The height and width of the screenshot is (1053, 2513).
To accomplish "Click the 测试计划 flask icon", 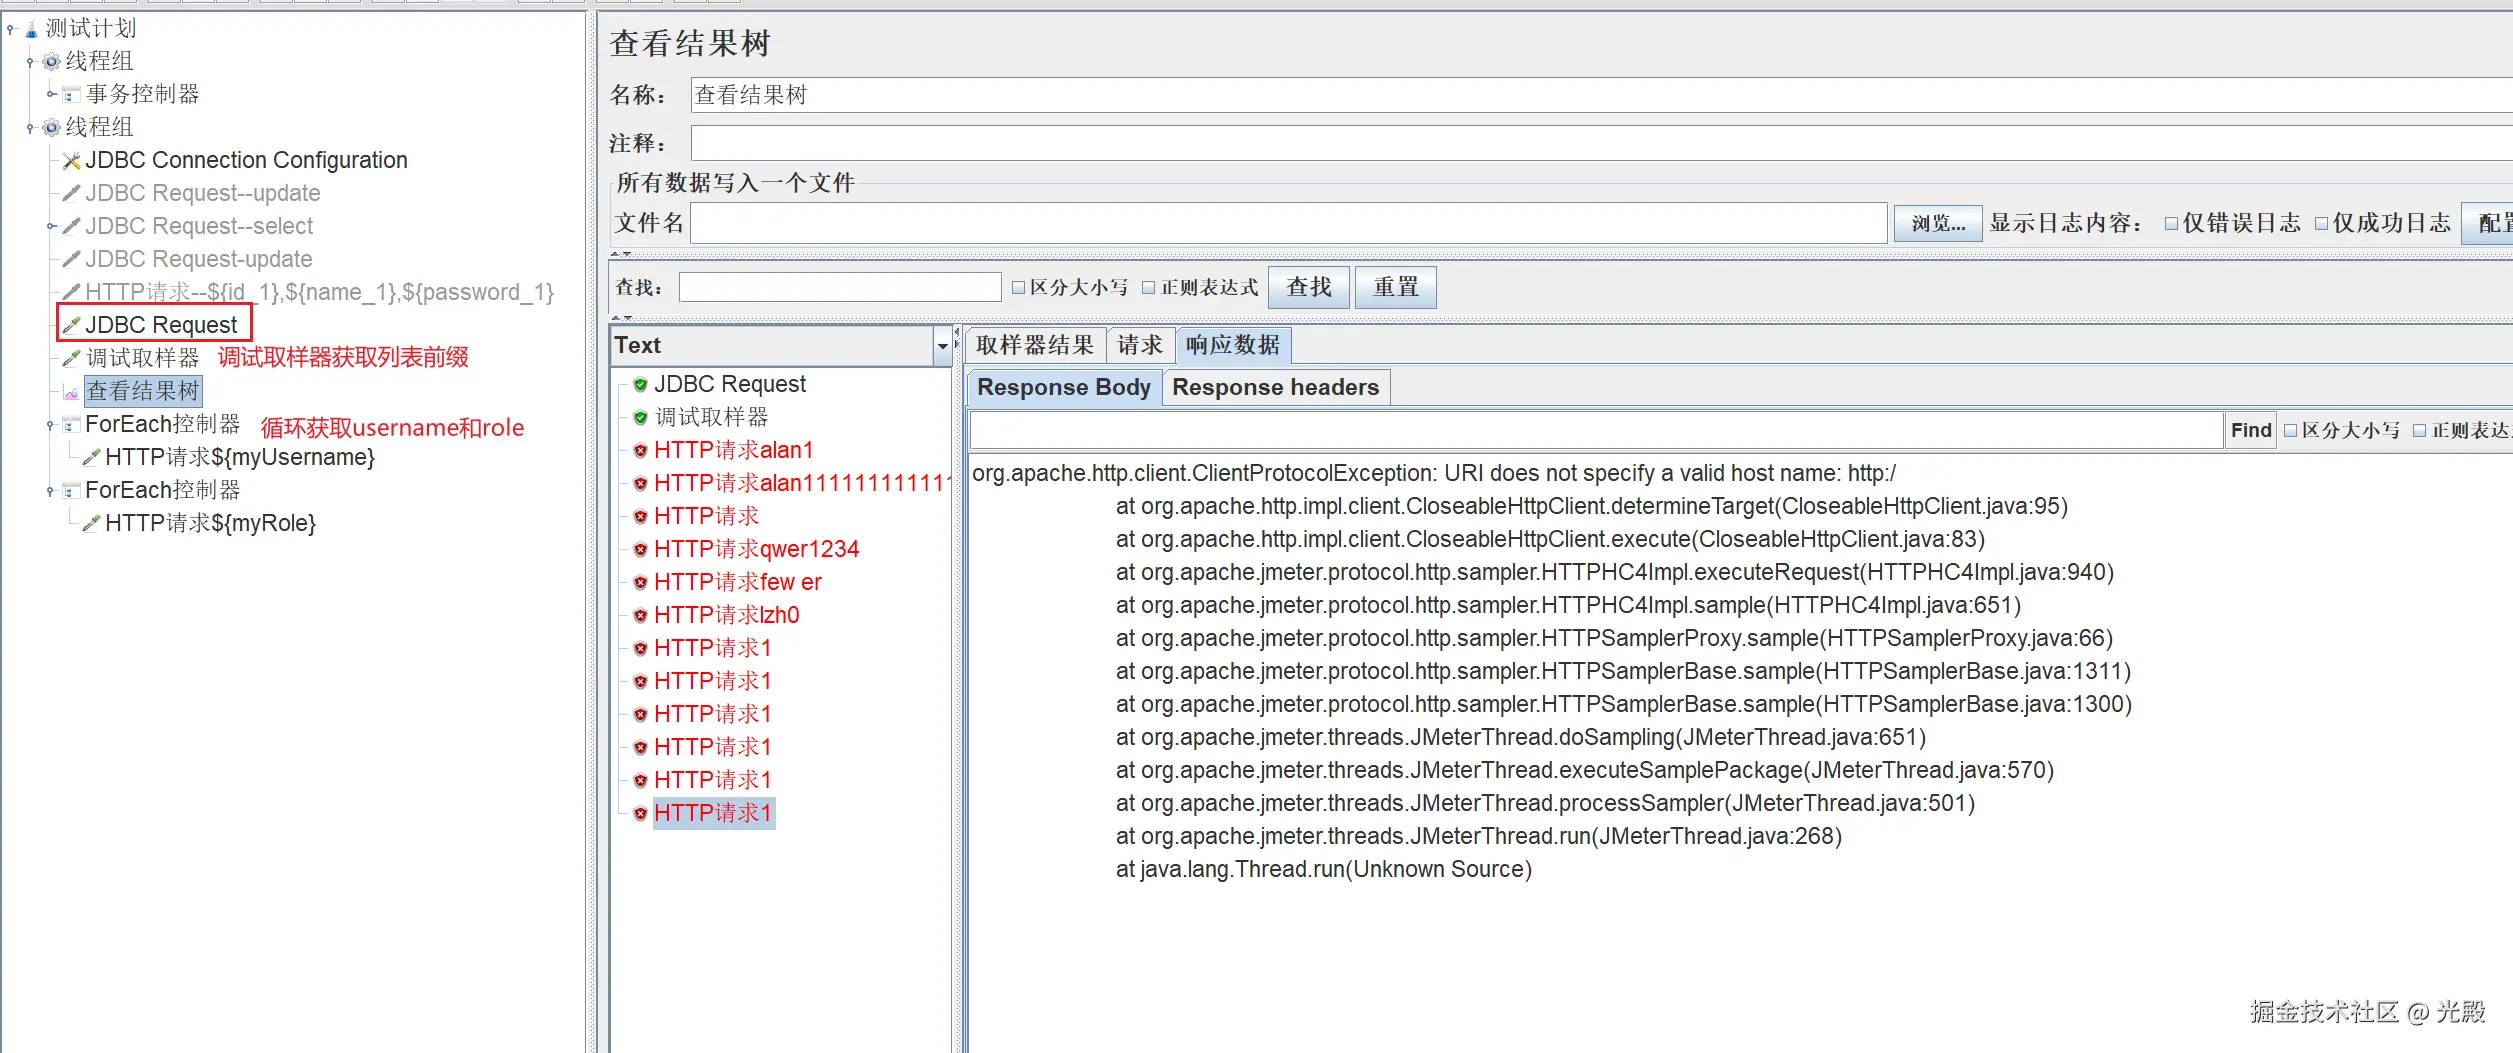I will pyautogui.click(x=31, y=29).
